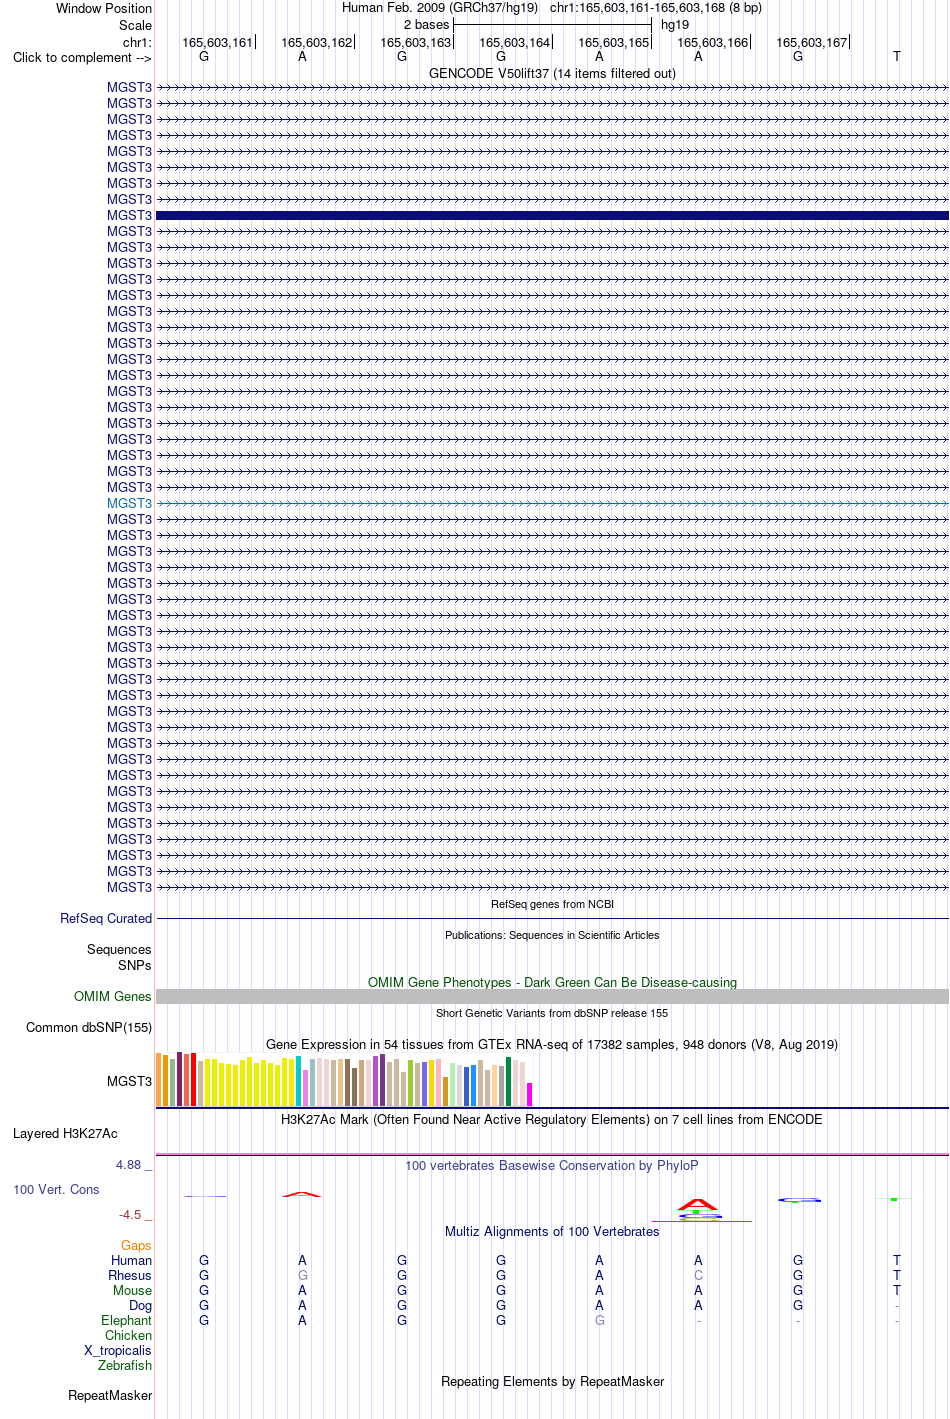Click position label 165,603,163
The height and width of the screenshot is (1419, 950).
point(415,42)
